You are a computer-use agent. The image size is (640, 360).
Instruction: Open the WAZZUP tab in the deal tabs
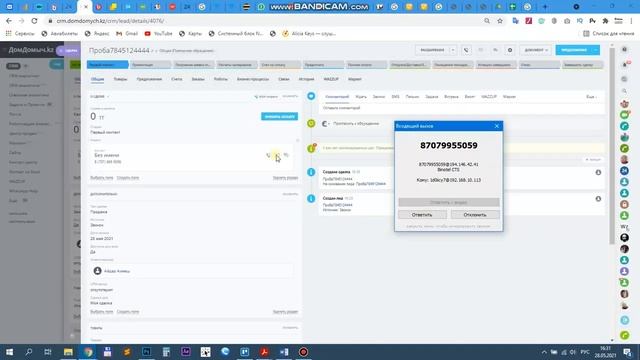click(331, 79)
